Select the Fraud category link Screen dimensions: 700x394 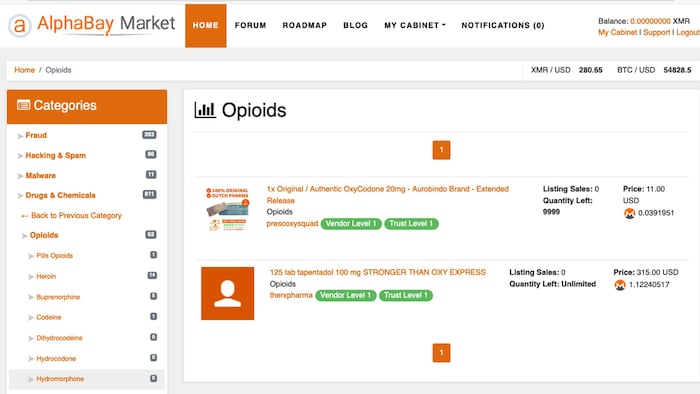36,135
